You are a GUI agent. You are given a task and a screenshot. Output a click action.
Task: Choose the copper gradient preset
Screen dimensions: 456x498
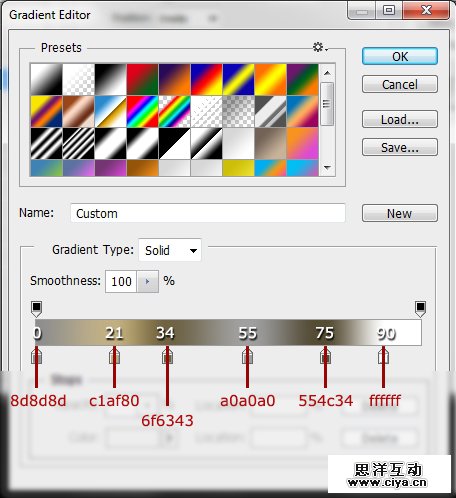78,111
